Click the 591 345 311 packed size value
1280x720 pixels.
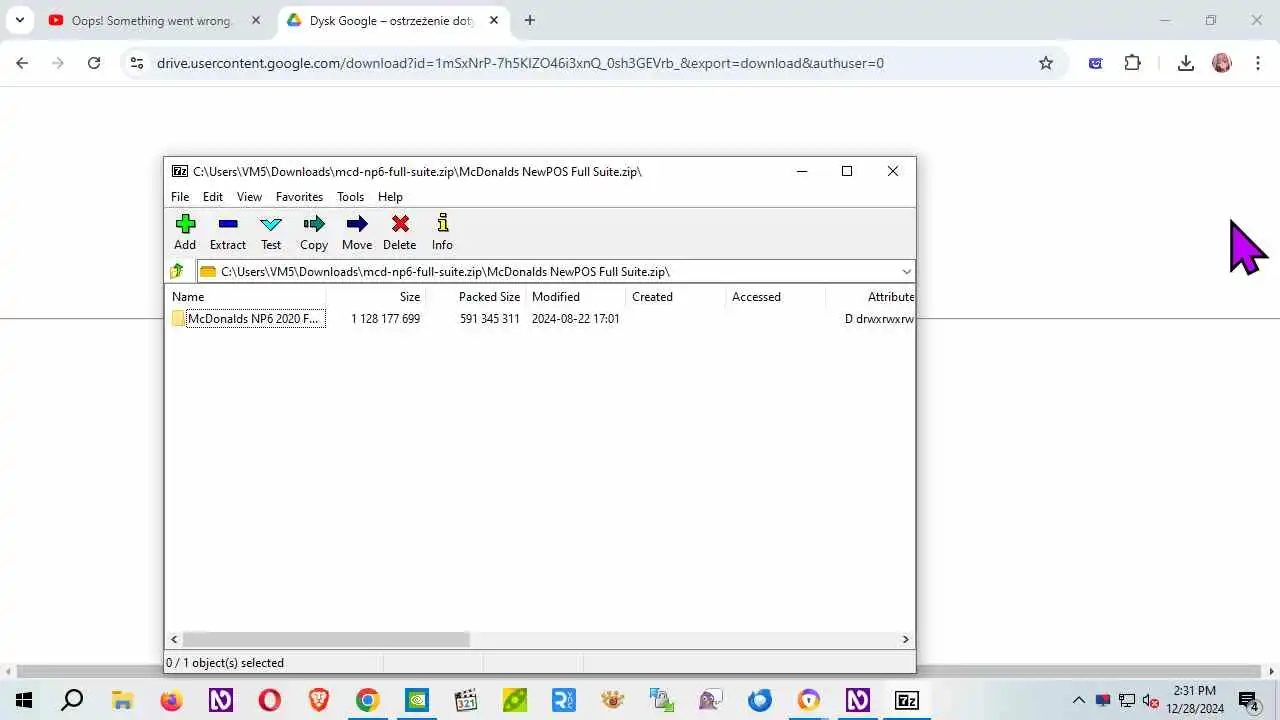(490, 319)
